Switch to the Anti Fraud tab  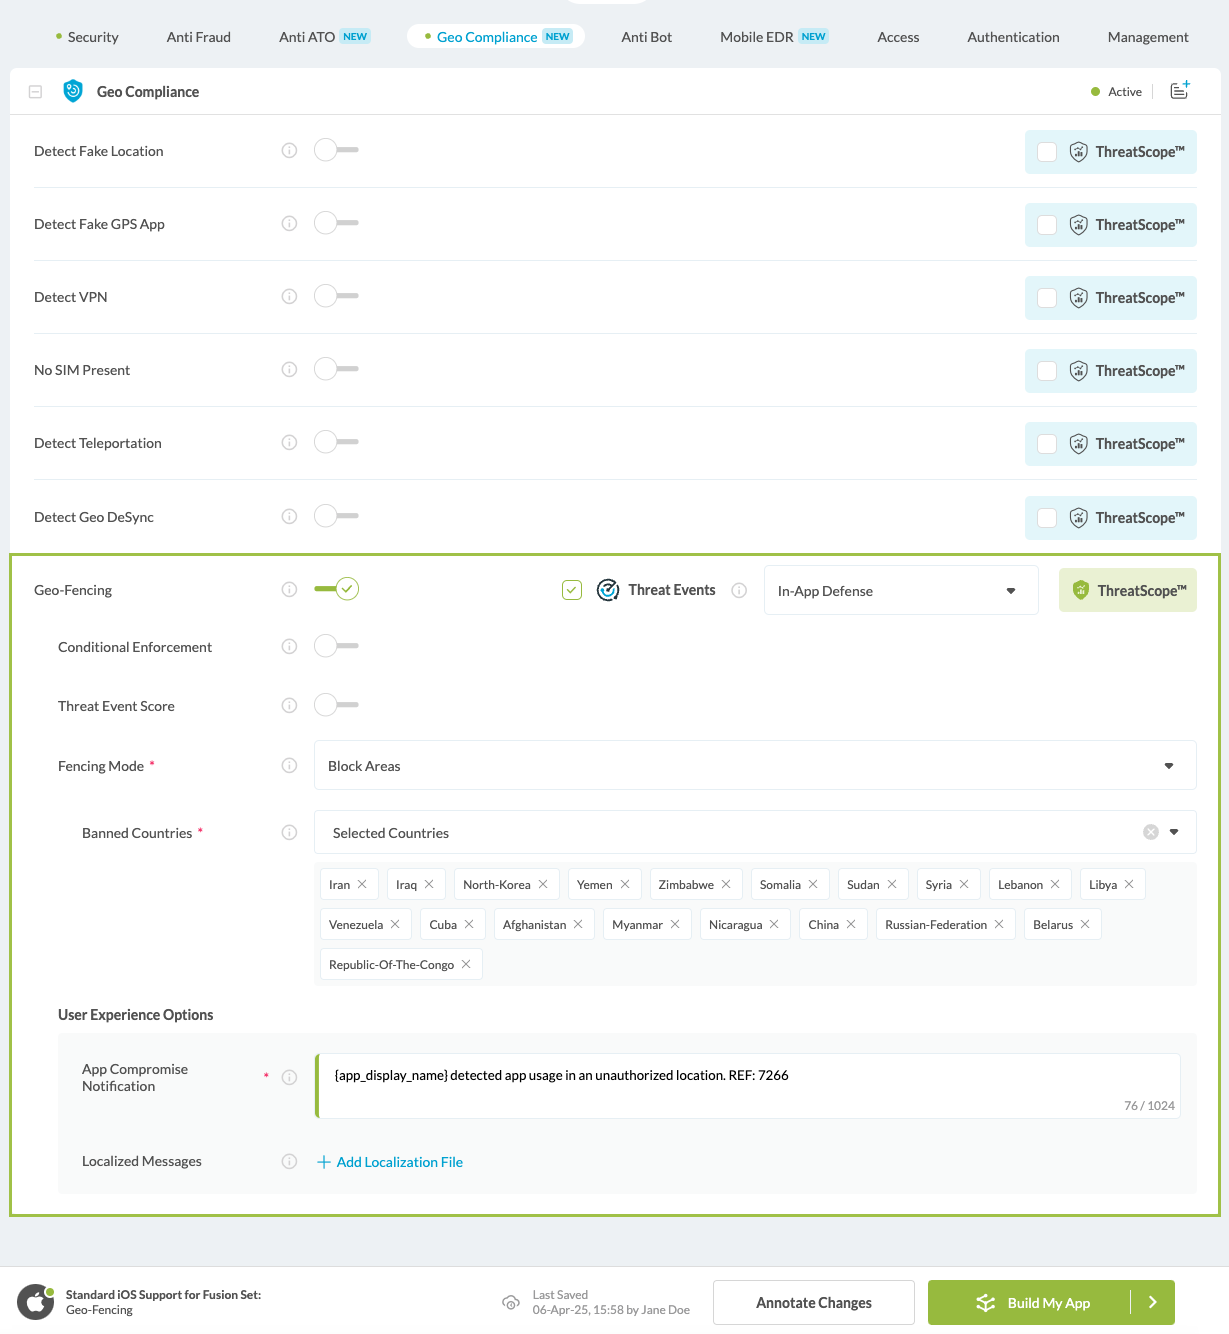click(x=198, y=37)
